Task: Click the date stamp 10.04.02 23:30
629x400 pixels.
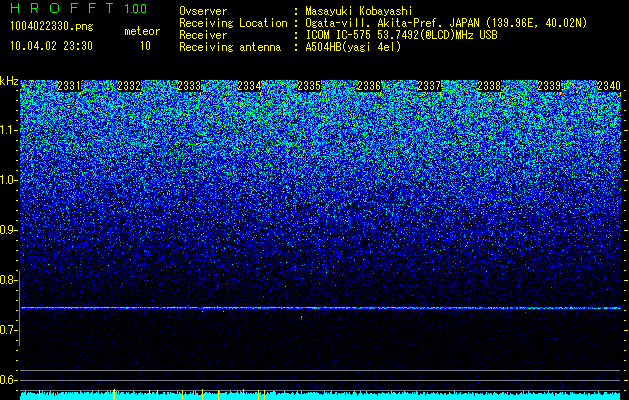Action: [x=51, y=46]
